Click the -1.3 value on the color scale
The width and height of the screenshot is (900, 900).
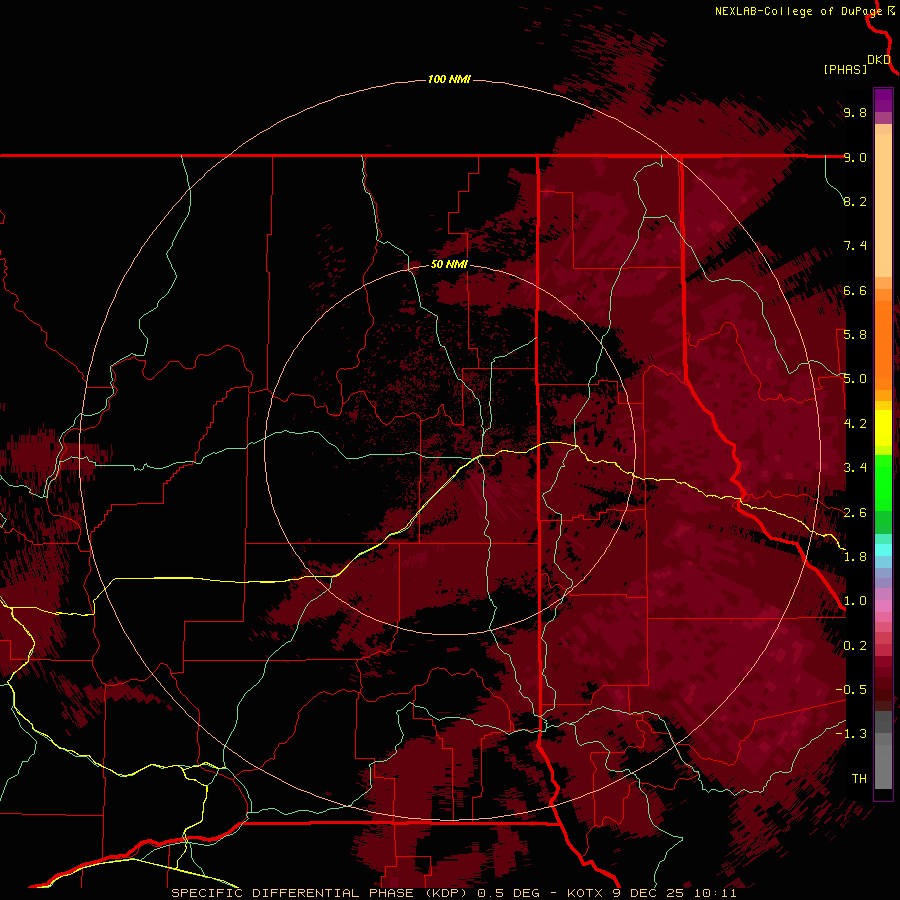coord(851,734)
